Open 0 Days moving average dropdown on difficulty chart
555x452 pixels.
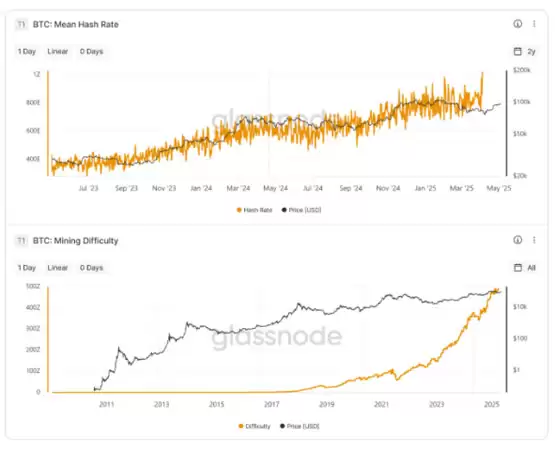(x=91, y=268)
